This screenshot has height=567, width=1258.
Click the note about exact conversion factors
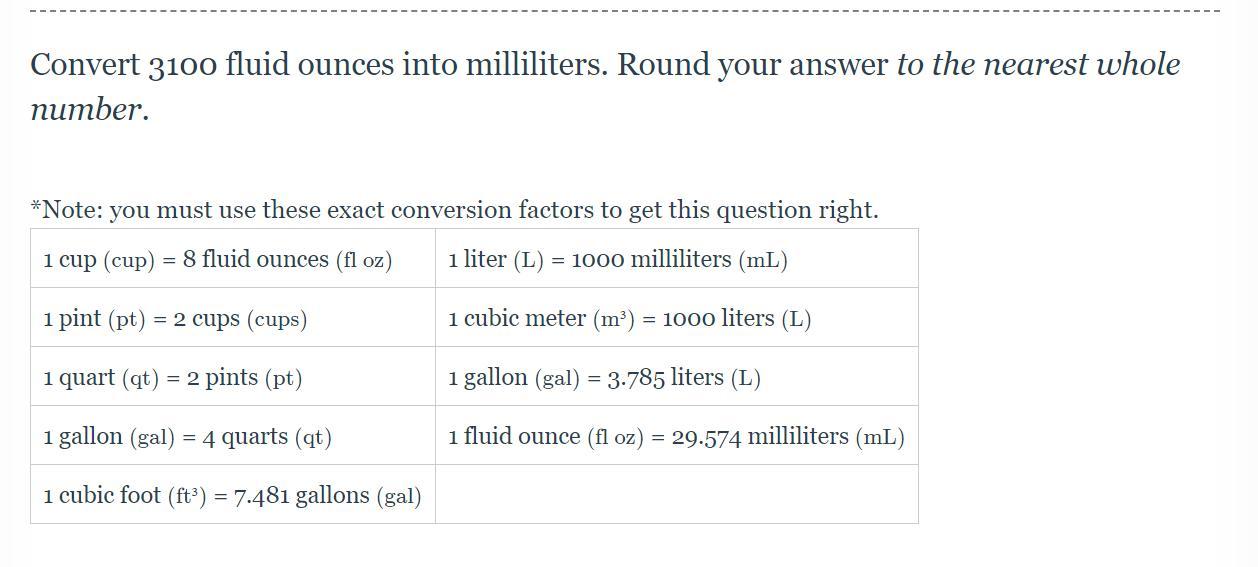[x=454, y=210]
